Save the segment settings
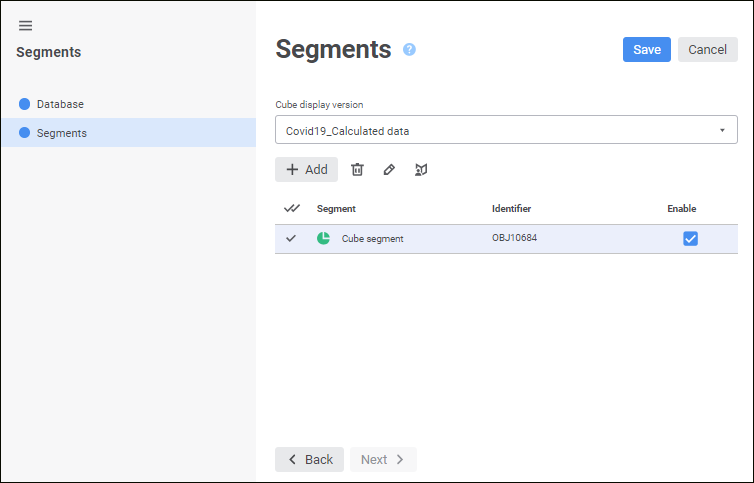The width and height of the screenshot is (754, 483). [646, 50]
